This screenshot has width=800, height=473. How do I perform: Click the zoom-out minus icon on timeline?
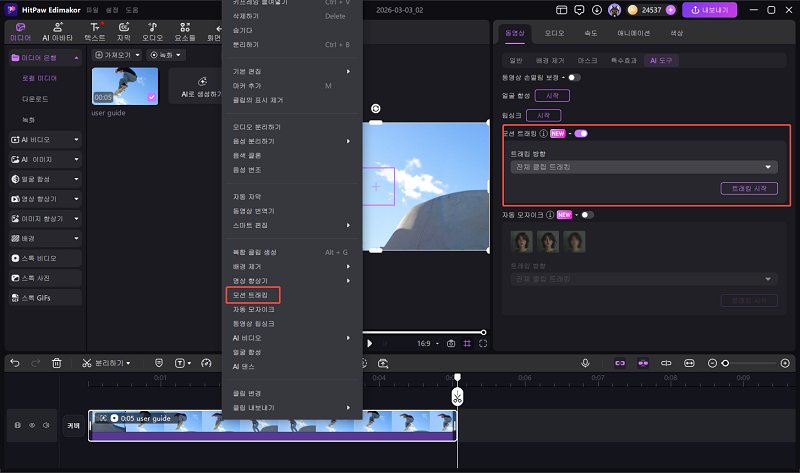712,363
